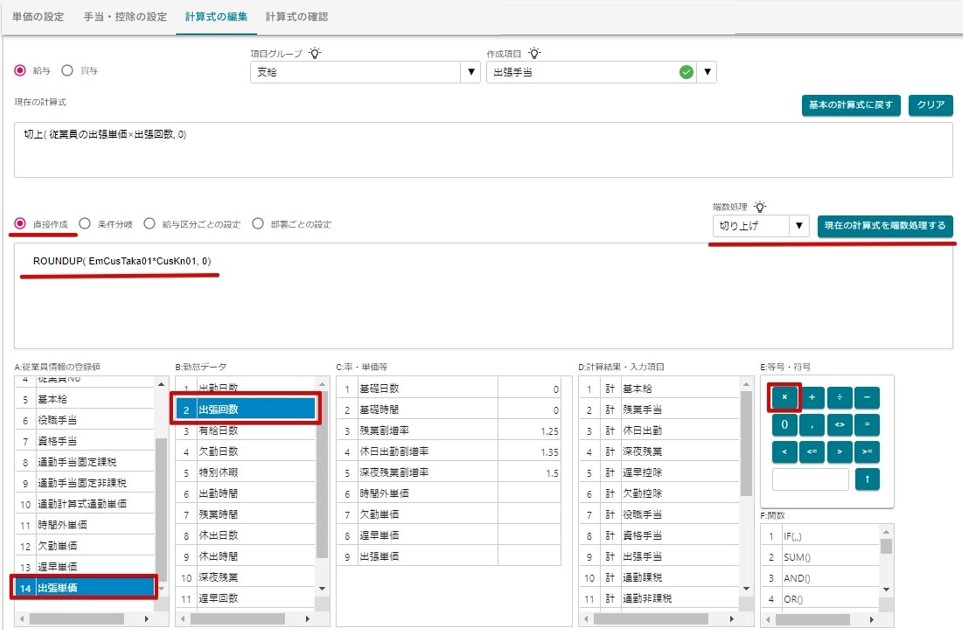This screenshot has height=630, width=963.
Task: Switch to the 単価の設定 tab
Action: [38, 17]
